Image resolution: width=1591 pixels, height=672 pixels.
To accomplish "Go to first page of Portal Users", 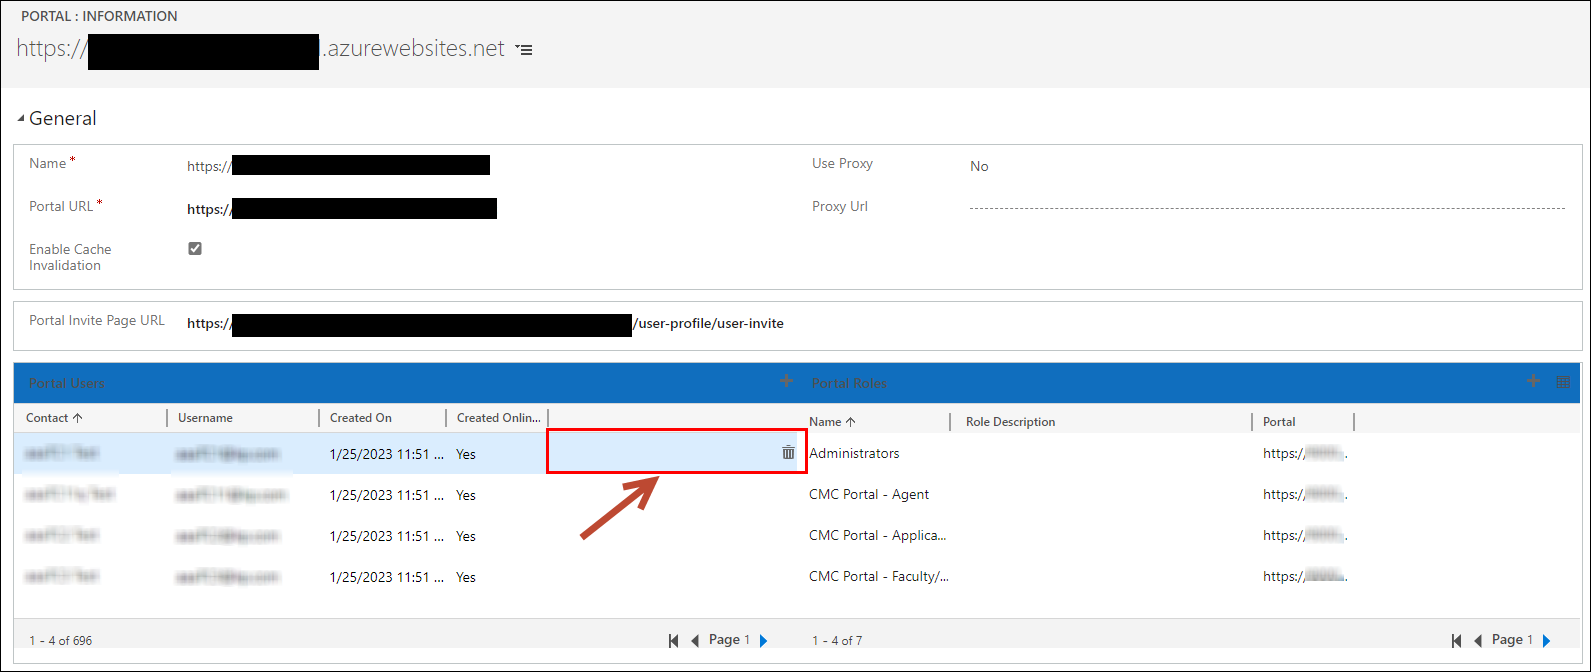I will tap(674, 641).
